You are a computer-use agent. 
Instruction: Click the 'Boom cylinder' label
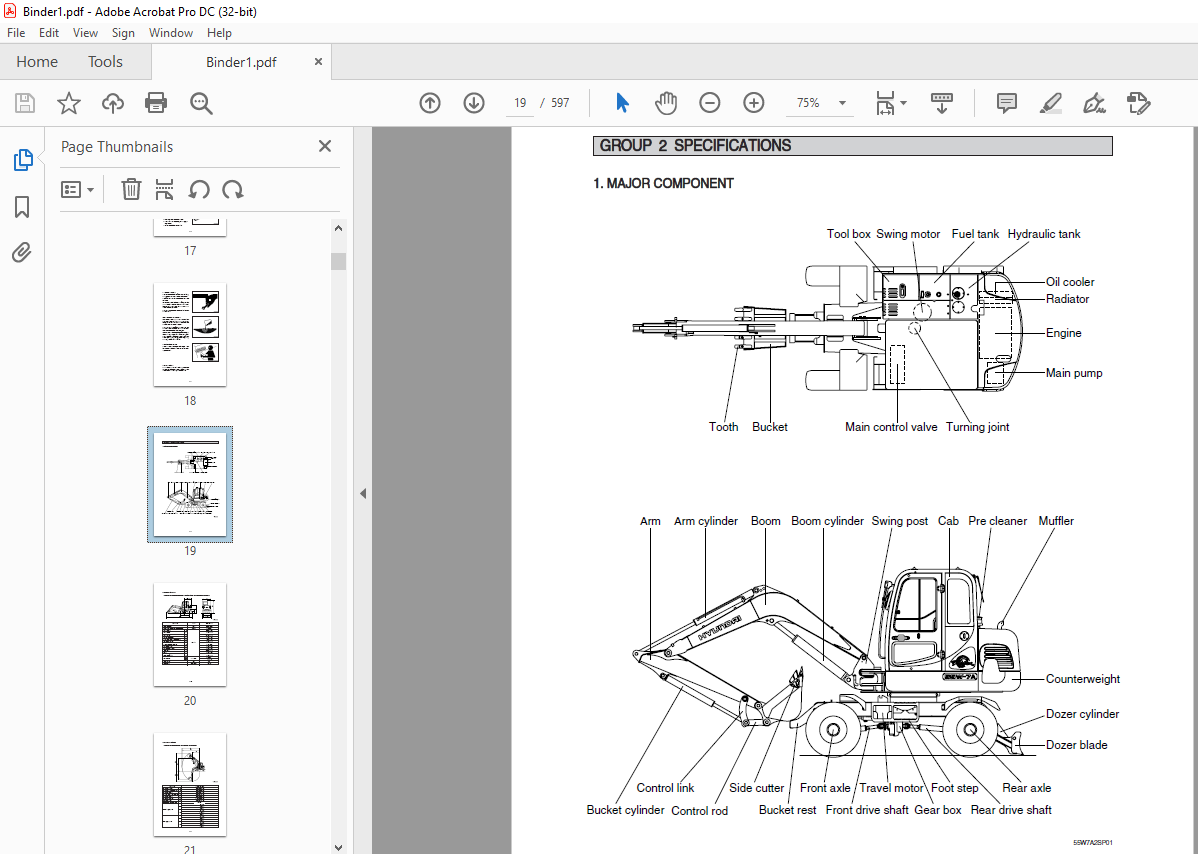[827, 521]
